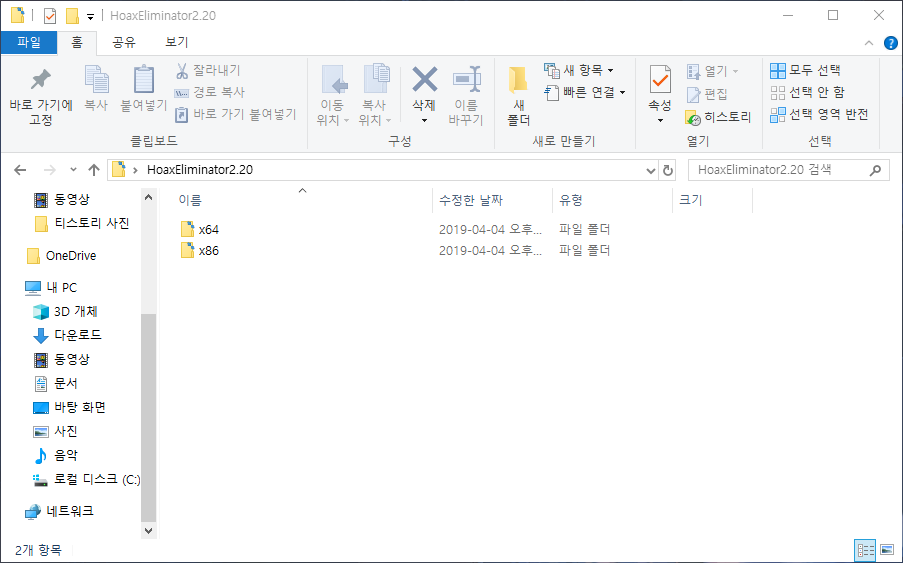Click the address bar path HoaxEliminator2.20
Viewport: 903px width, 563px height.
click(x=200, y=170)
